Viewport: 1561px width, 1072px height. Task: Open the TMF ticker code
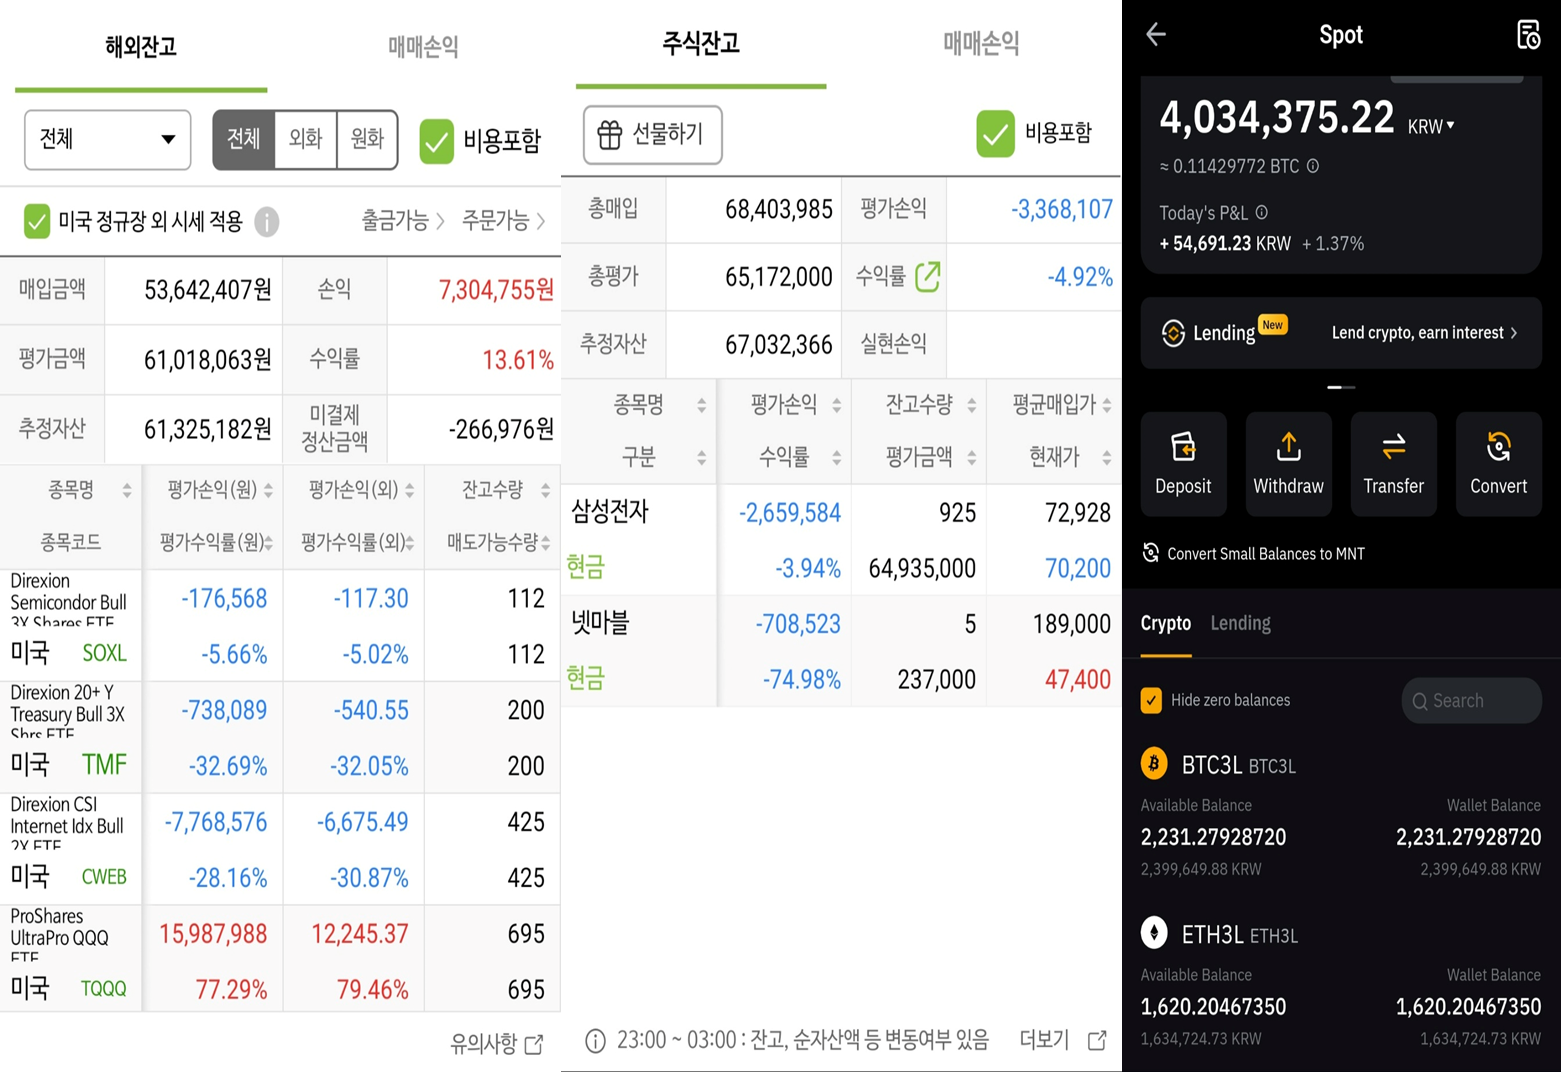105,765
